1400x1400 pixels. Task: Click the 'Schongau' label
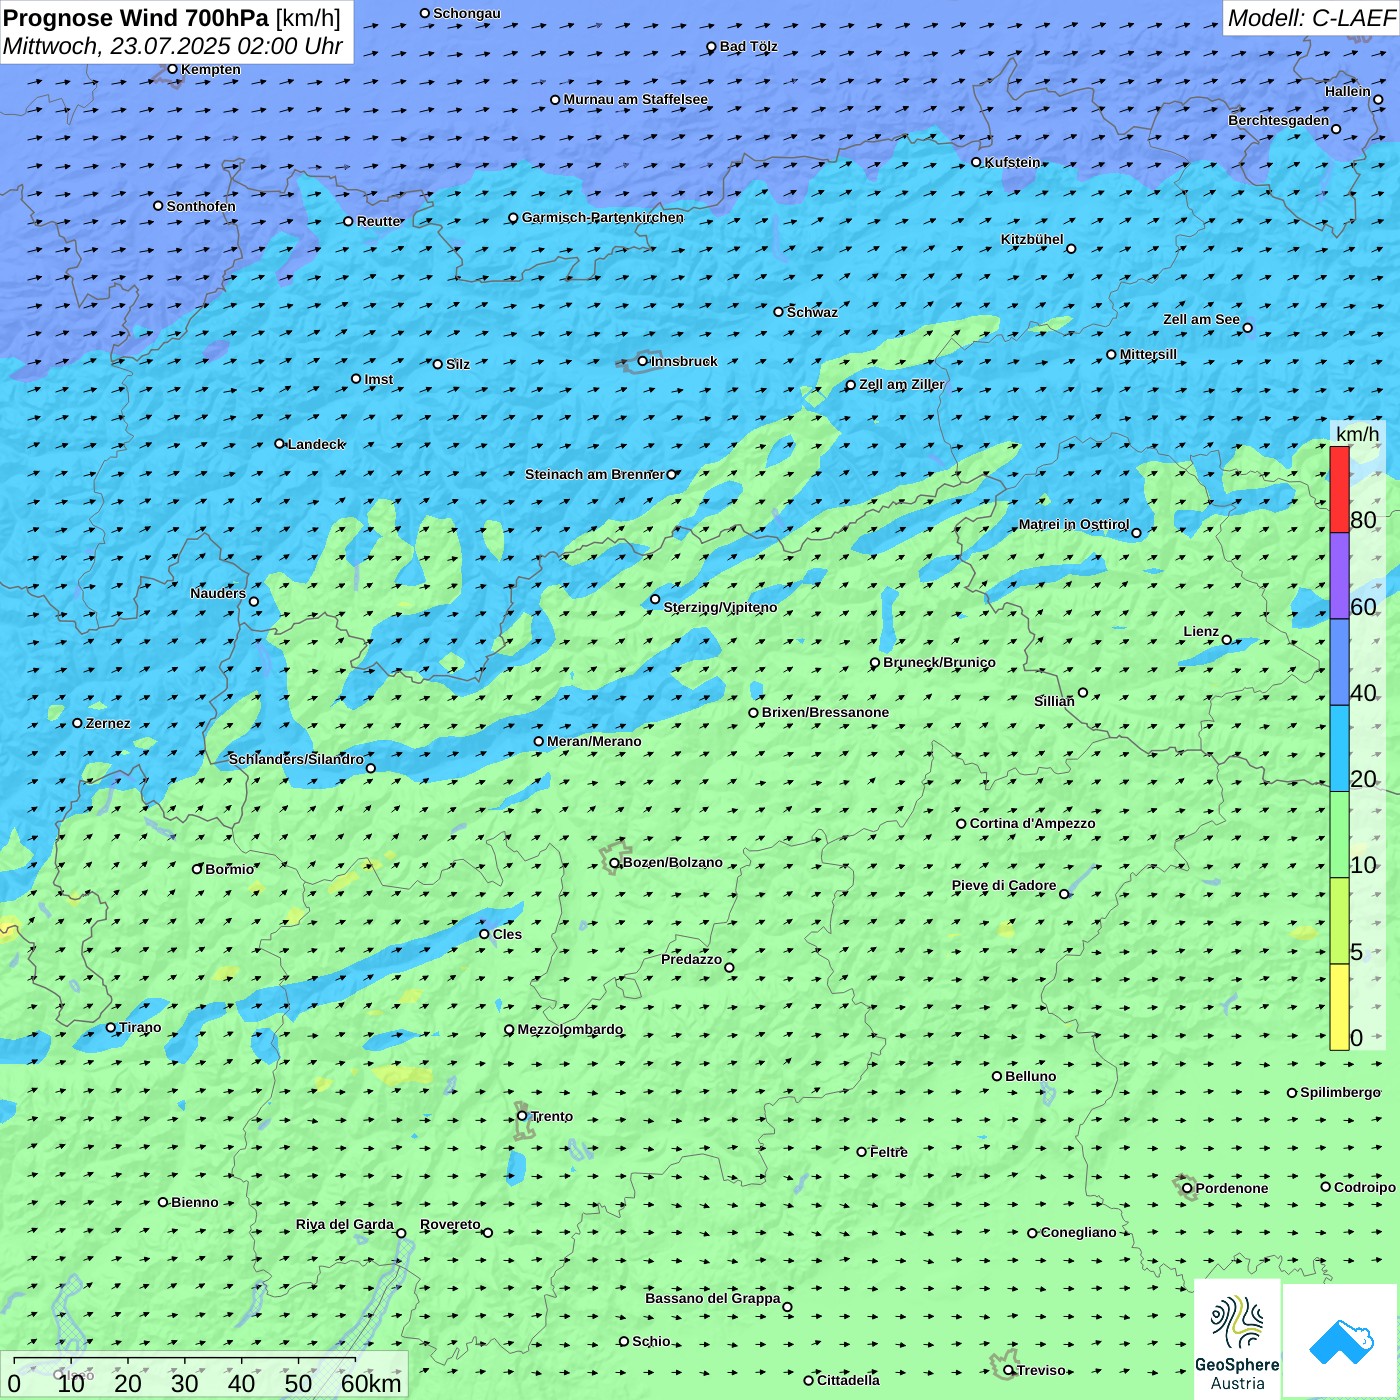point(467,13)
